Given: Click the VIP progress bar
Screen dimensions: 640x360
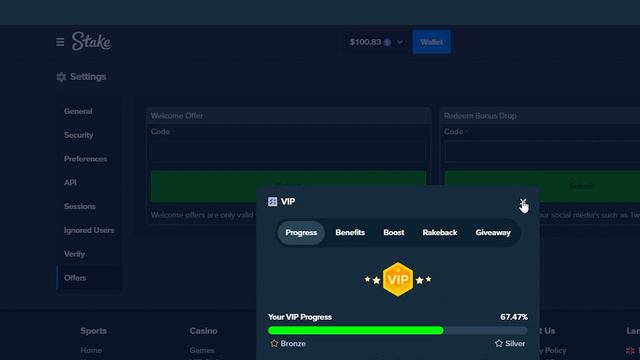Looking at the screenshot, I should pos(398,330).
